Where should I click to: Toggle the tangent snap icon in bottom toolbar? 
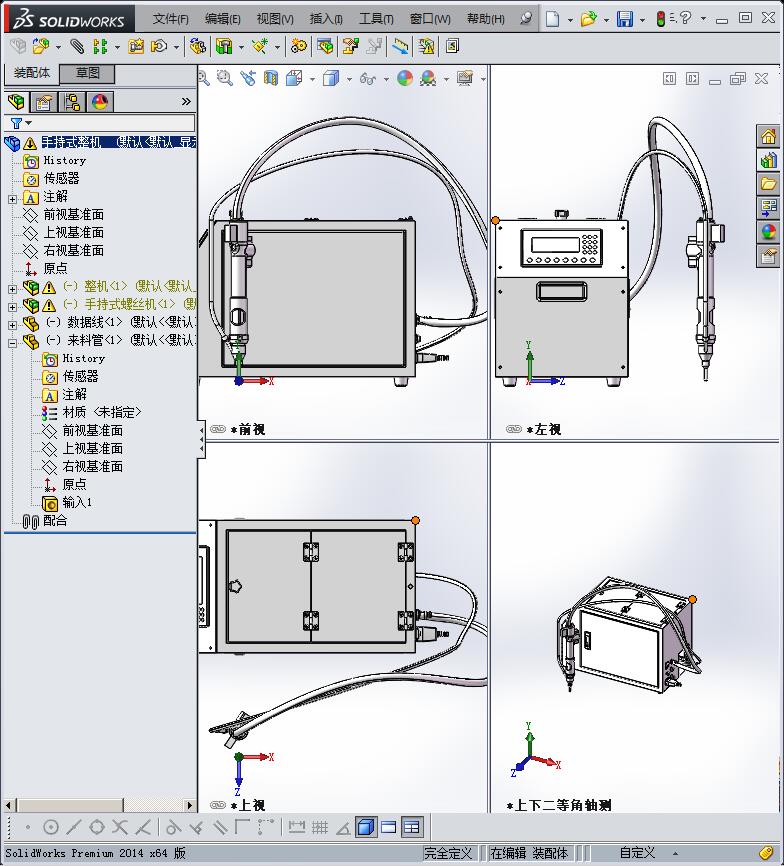click(x=173, y=827)
